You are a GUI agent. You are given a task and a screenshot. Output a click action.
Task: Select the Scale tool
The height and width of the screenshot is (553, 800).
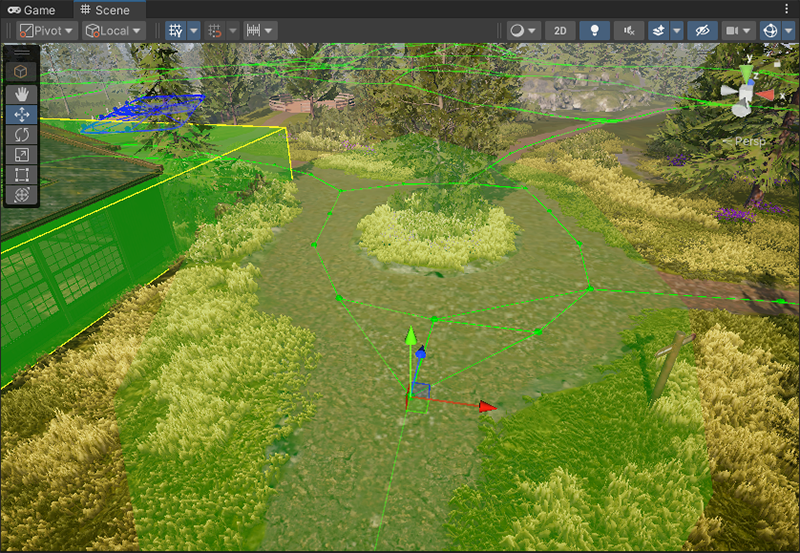click(x=22, y=154)
